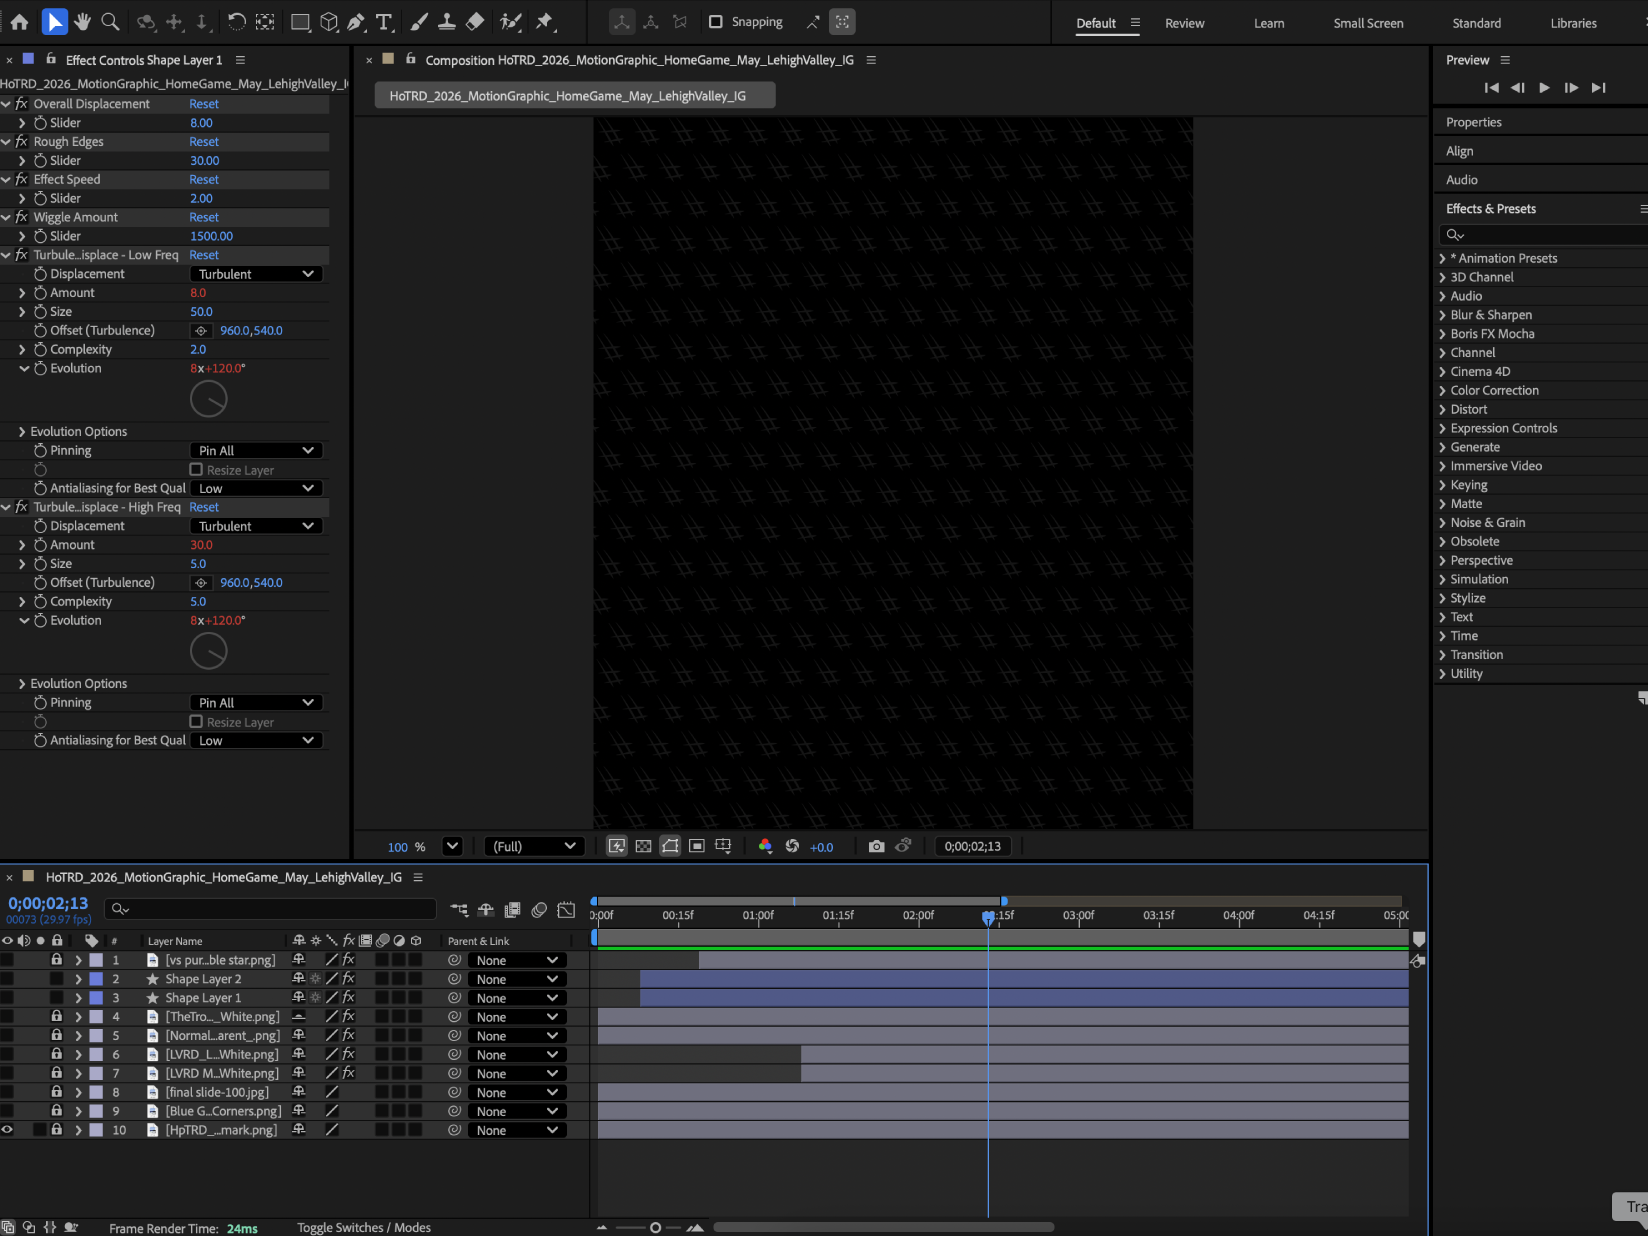
Task: Click the timeline zoom slider handle
Action: (x=655, y=1227)
